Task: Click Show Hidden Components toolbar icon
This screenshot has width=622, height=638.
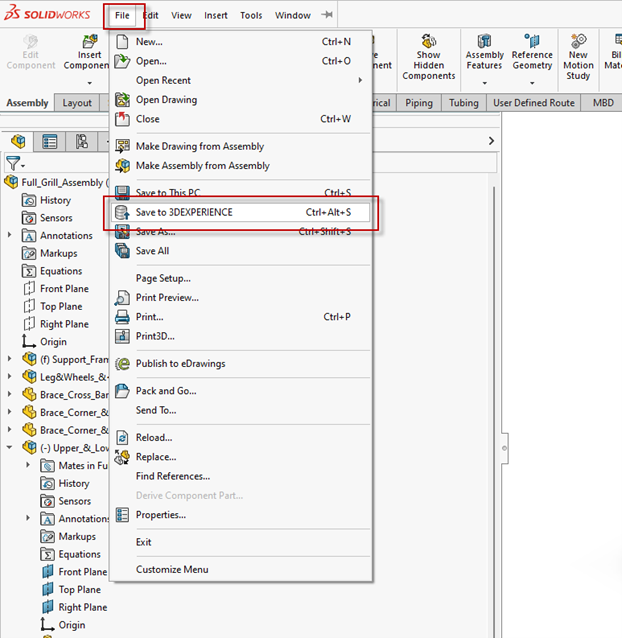Action: point(429,41)
